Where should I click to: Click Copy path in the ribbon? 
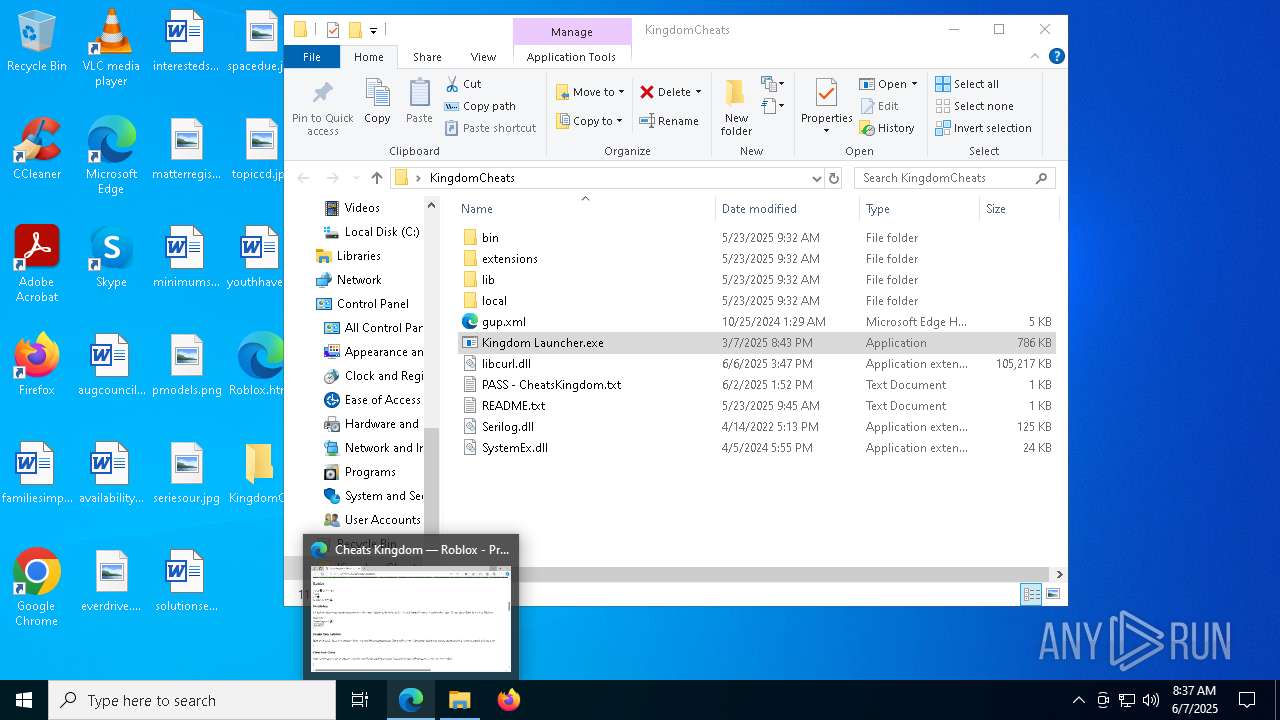(x=480, y=106)
